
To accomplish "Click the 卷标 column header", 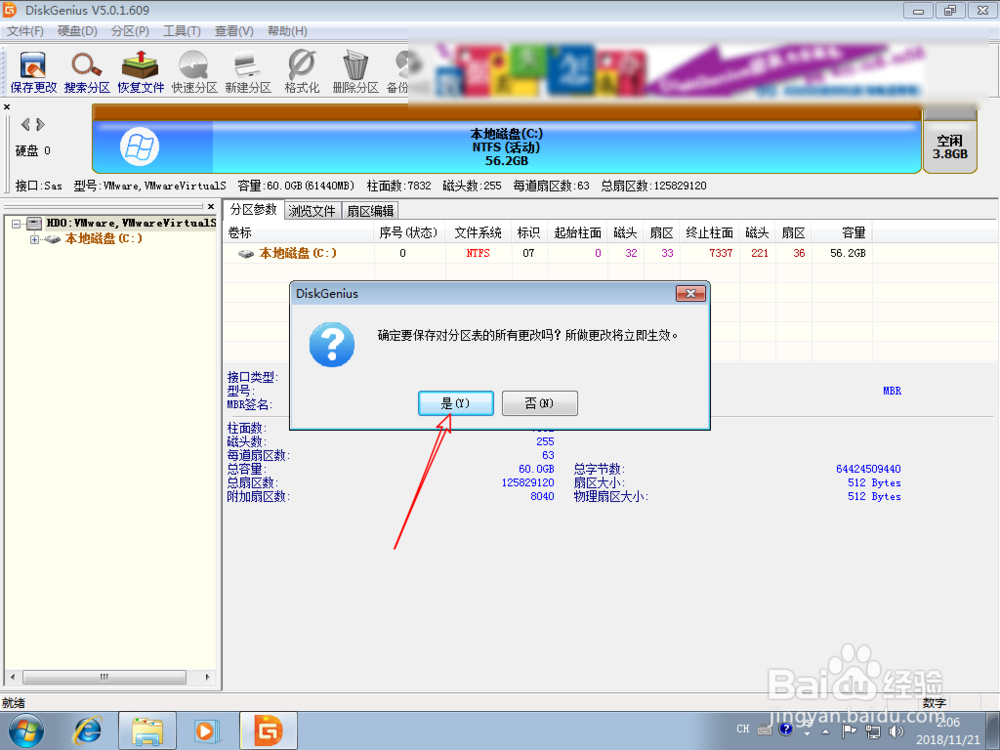I will click(x=298, y=233).
